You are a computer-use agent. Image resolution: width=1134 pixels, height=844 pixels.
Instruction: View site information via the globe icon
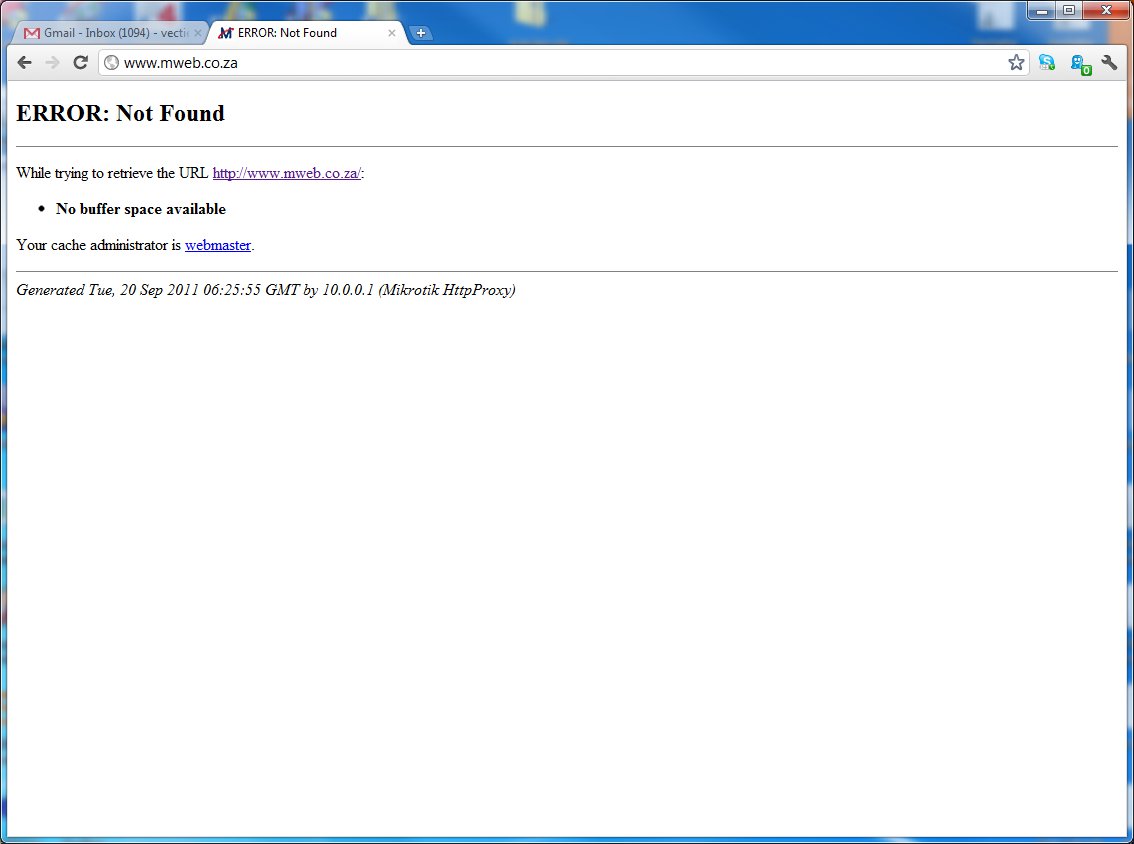pyautogui.click(x=111, y=62)
